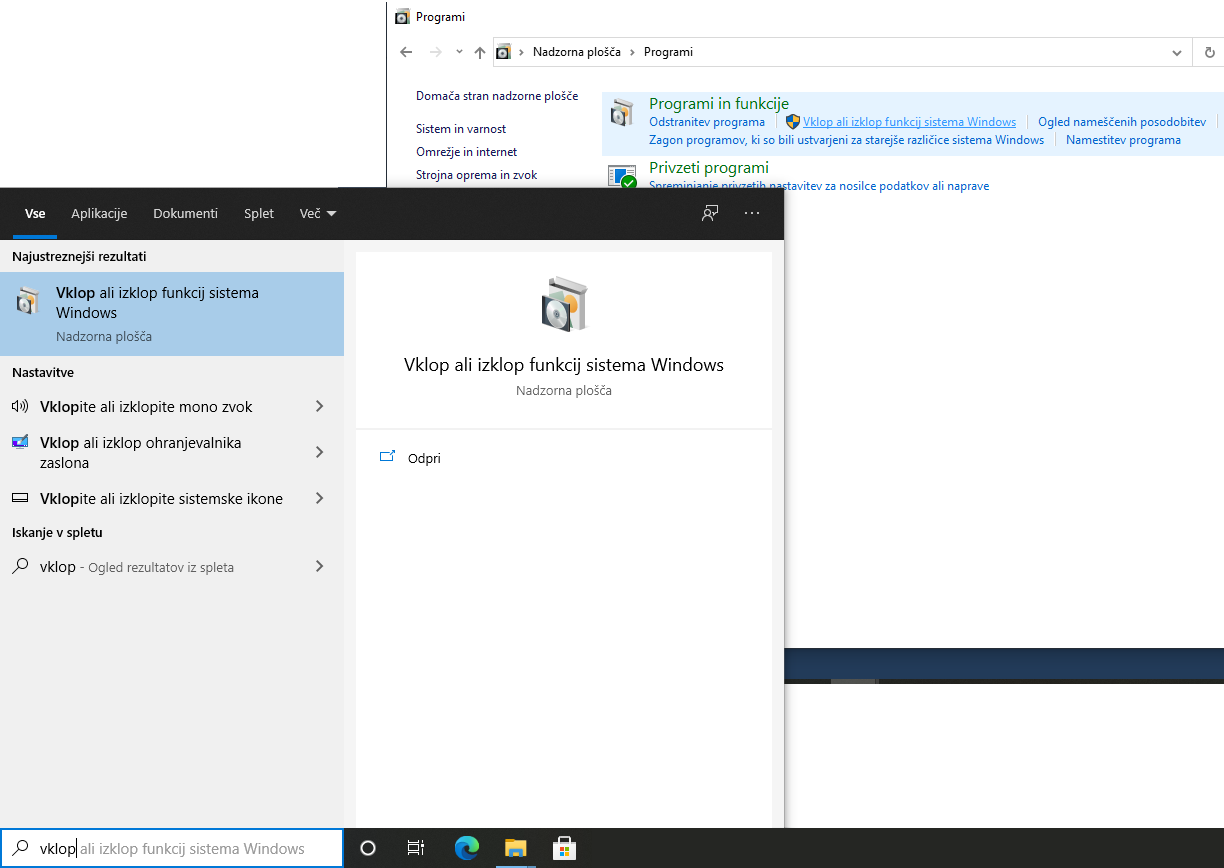Screen dimensions: 1224x868
Task: Open Strojna oprema in zvok category
Action: tap(477, 175)
